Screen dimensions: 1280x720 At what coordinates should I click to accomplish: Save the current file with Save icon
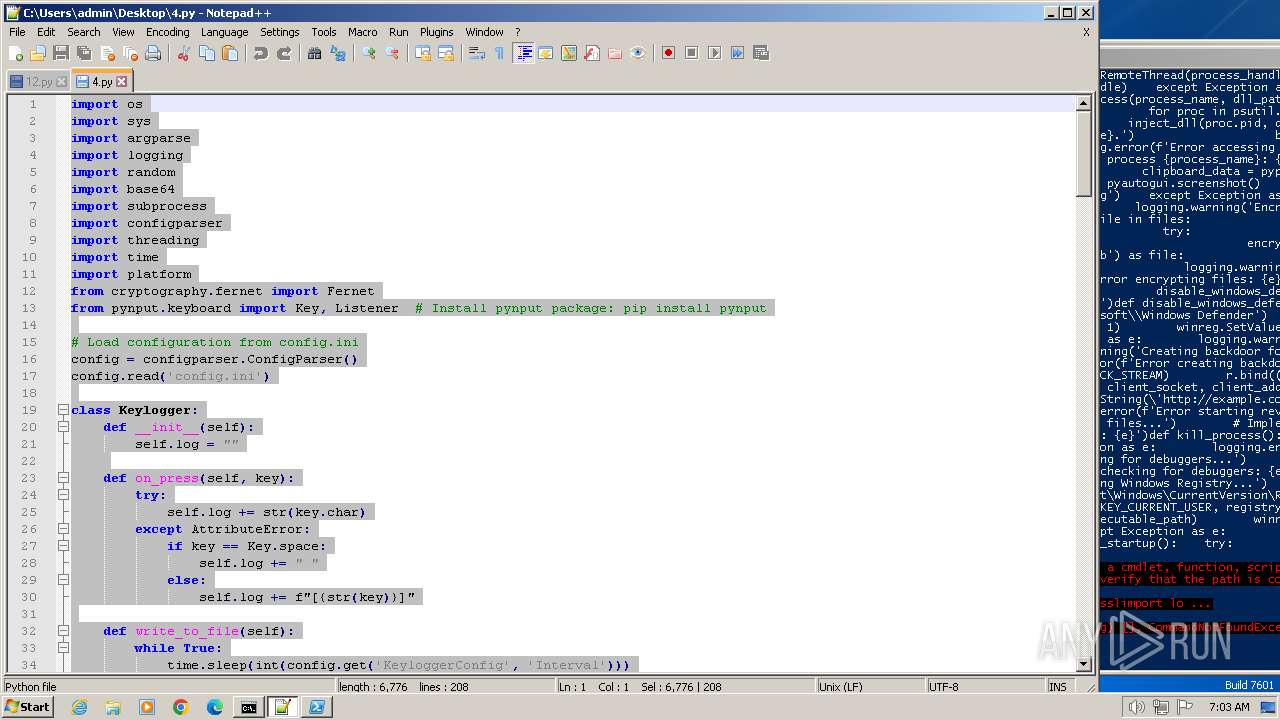pos(61,53)
